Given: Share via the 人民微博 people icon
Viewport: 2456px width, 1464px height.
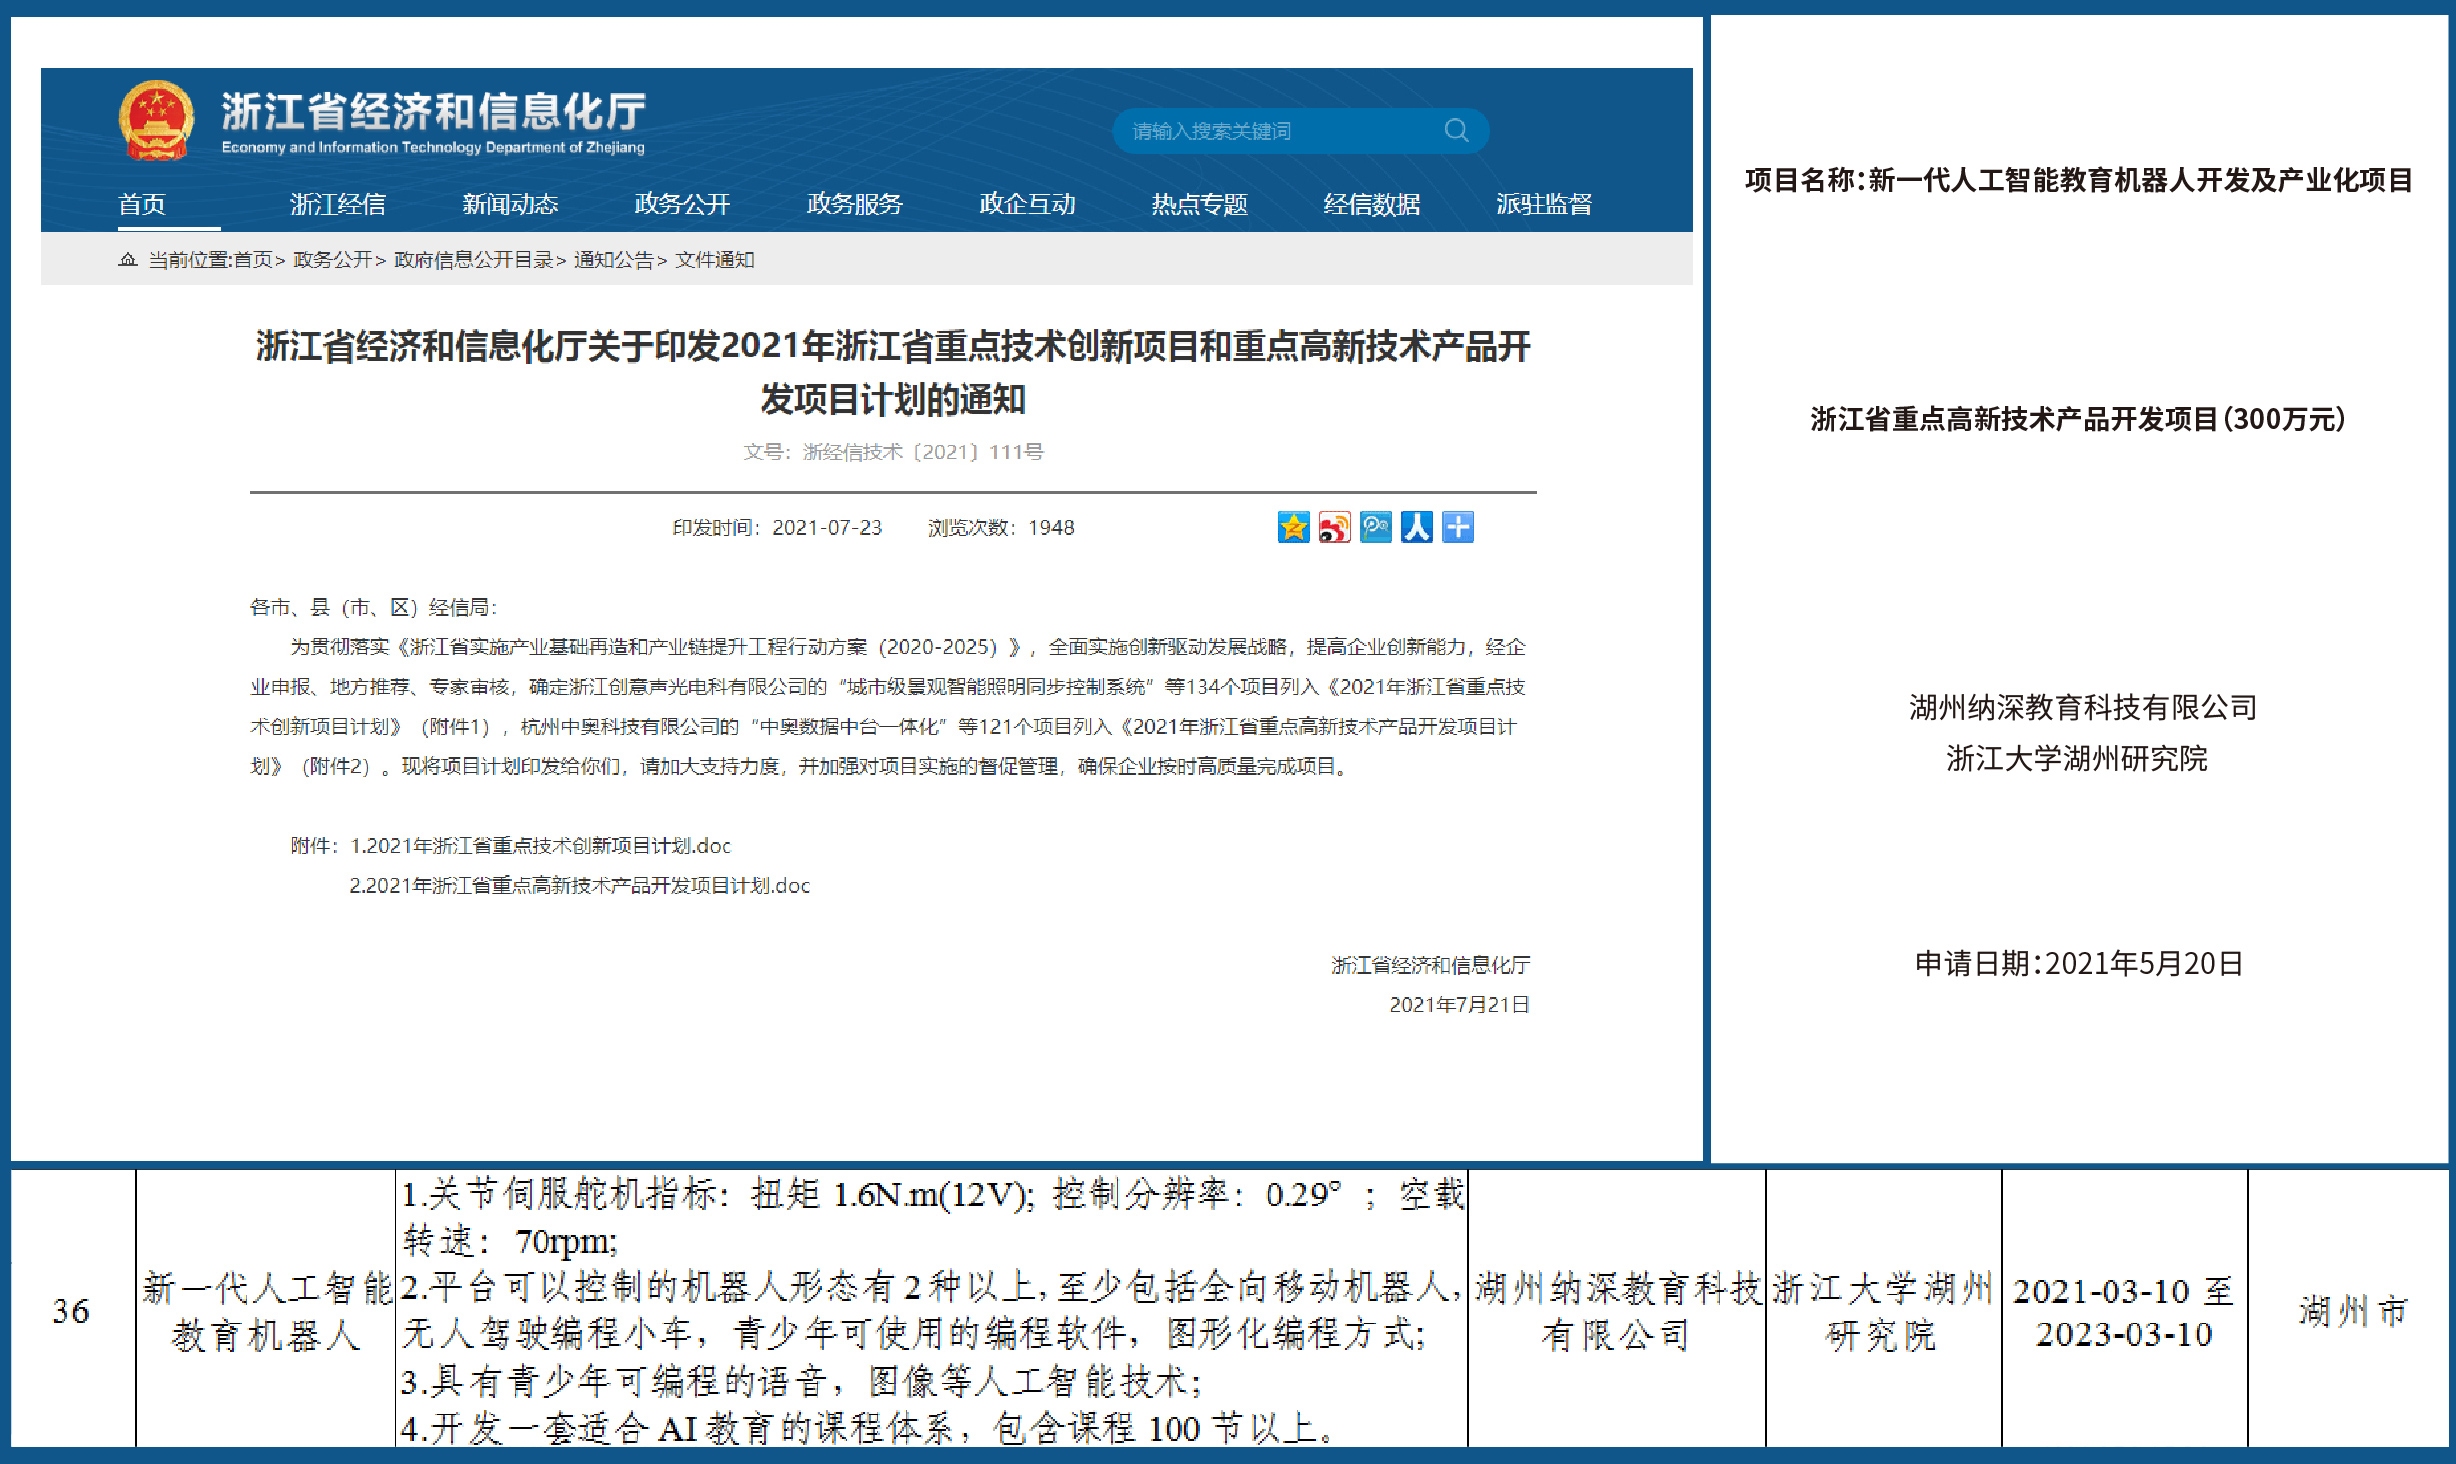Looking at the screenshot, I should (1416, 528).
